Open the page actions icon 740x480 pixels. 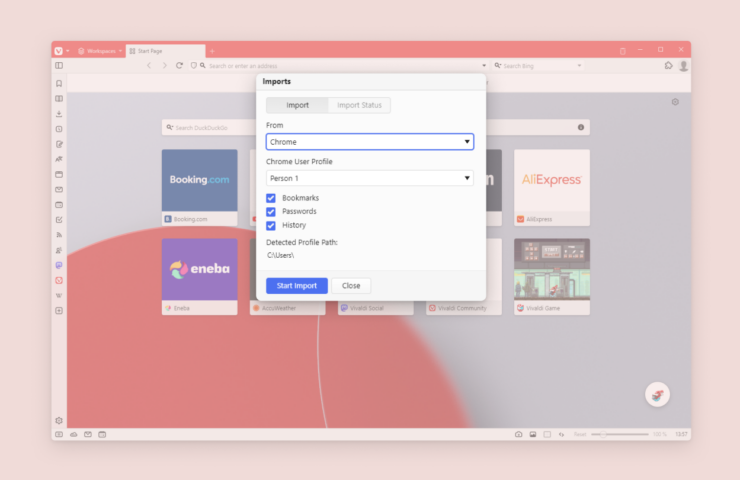pos(561,434)
